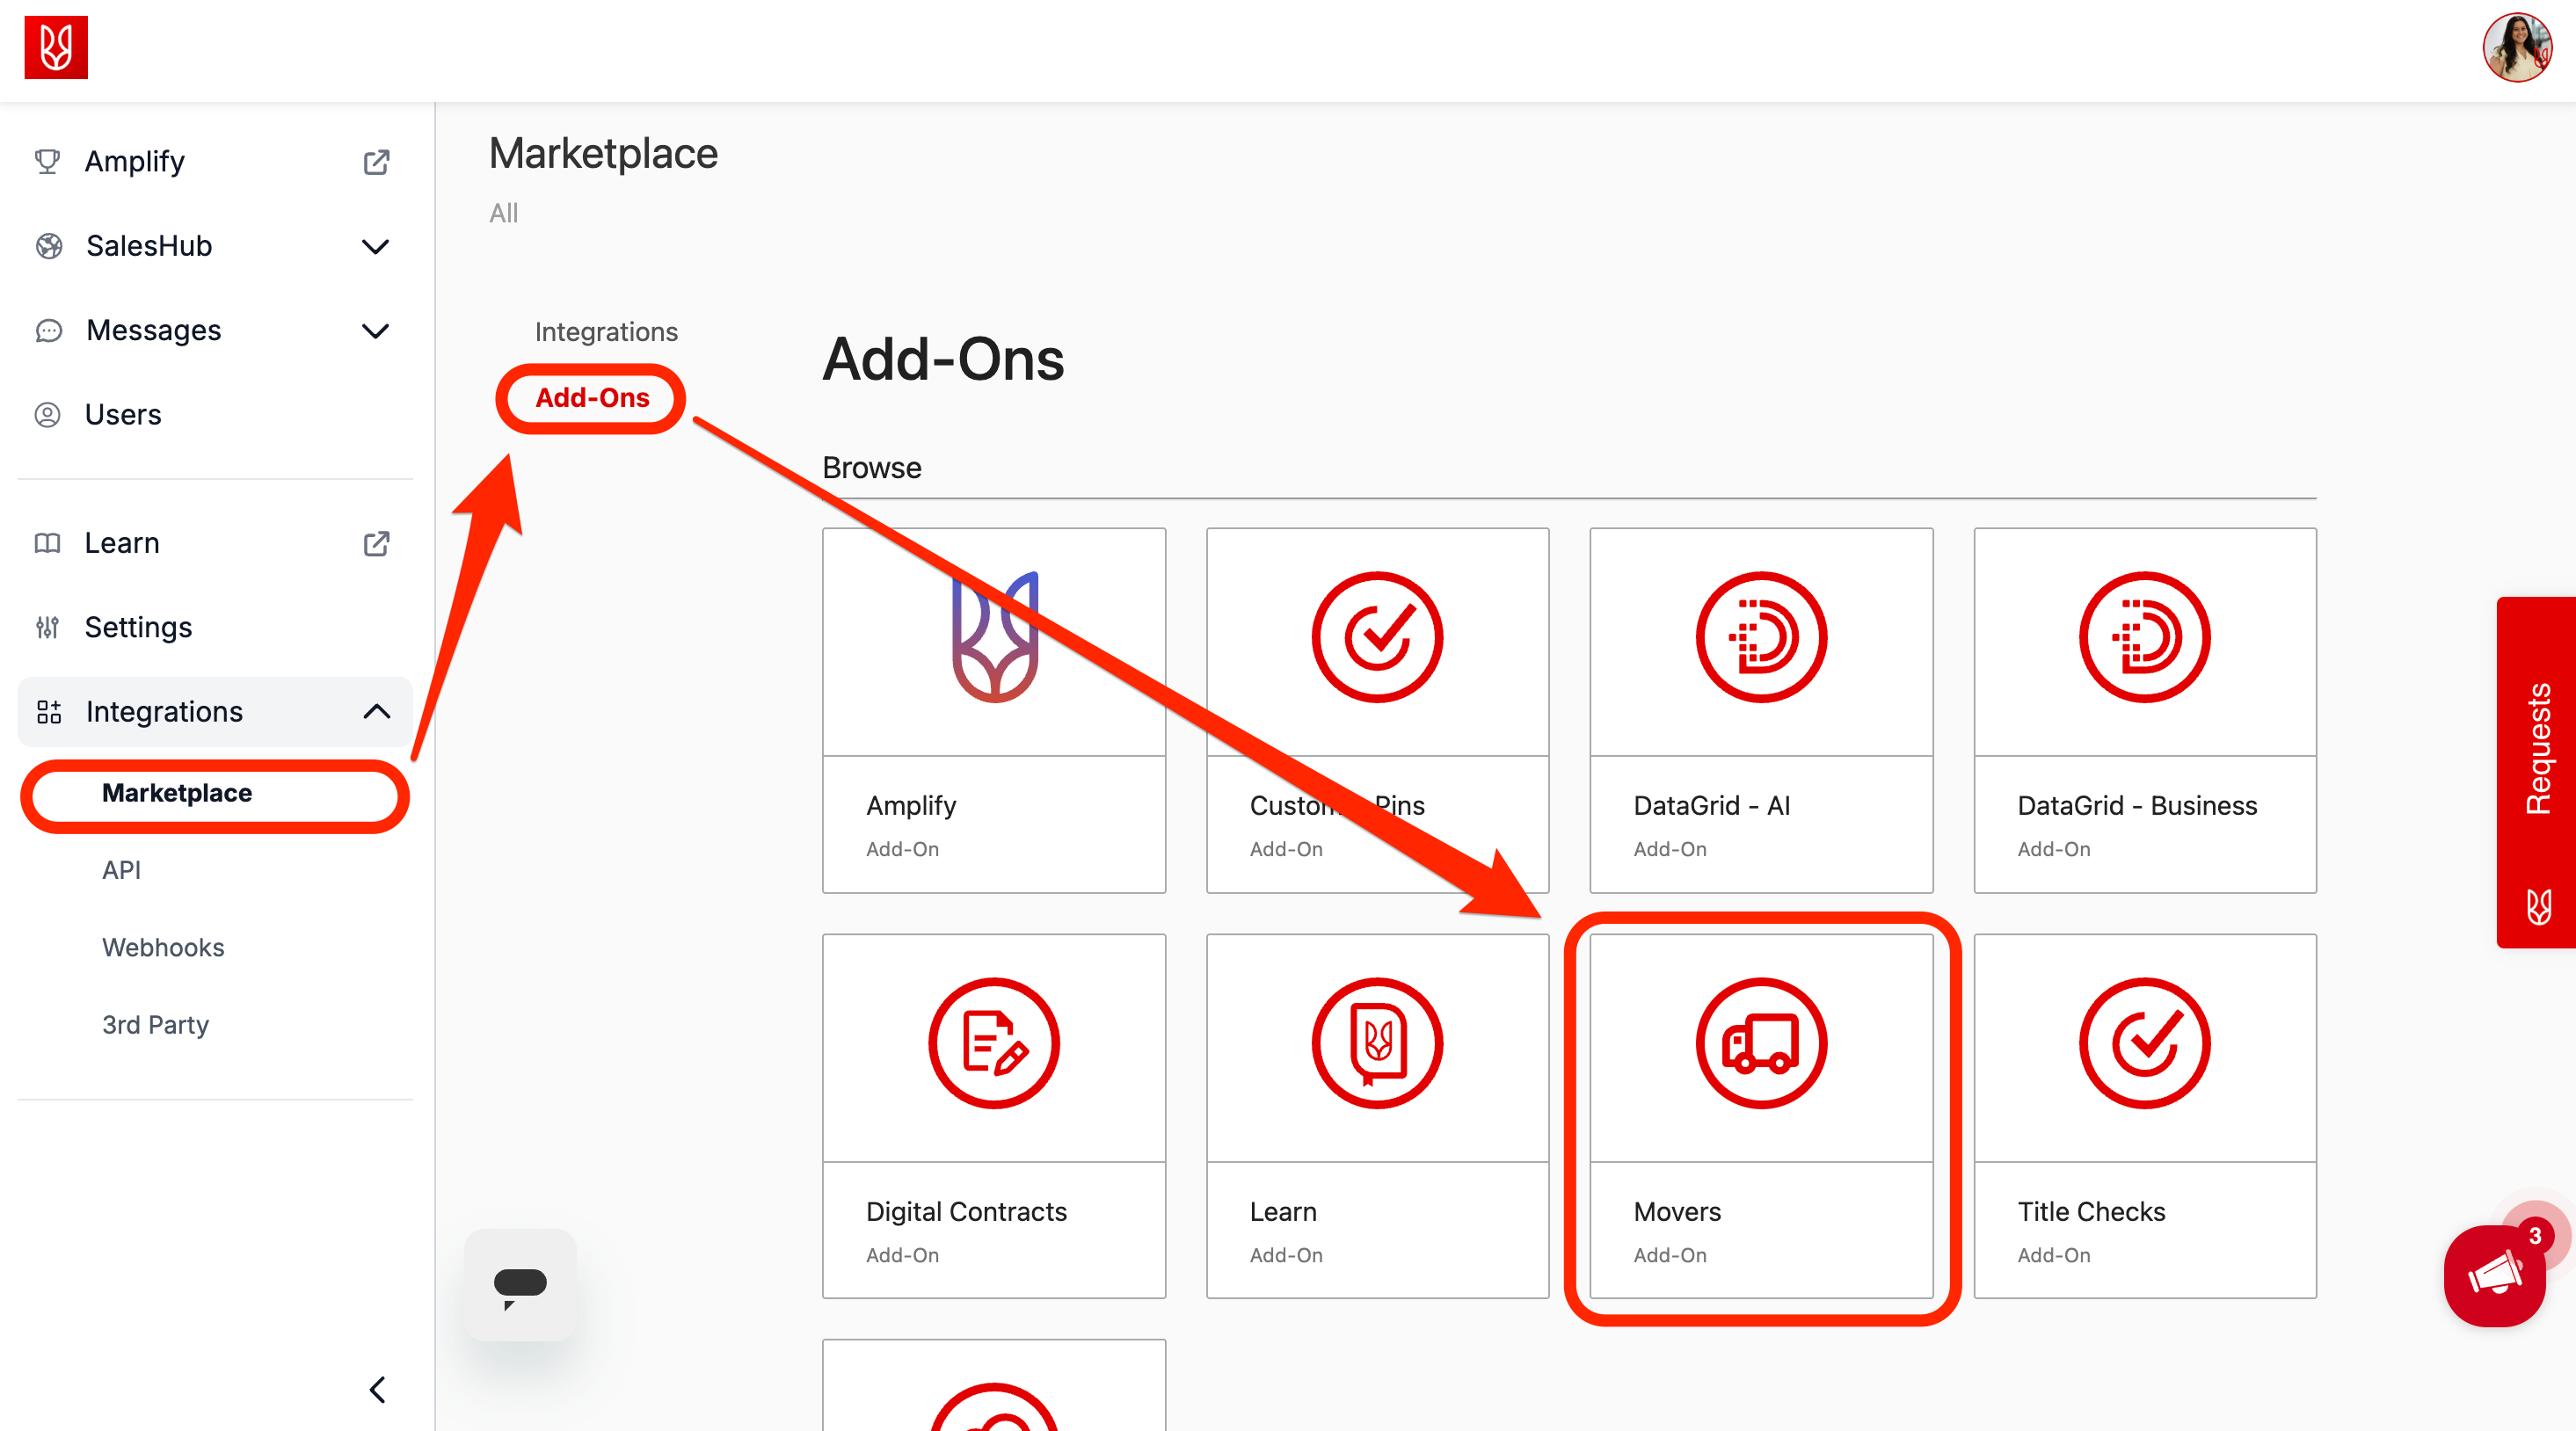Click the chat bubble widget icon
Image resolution: width=2576 pixels, height=1431 pixels.
point(520,1284)
